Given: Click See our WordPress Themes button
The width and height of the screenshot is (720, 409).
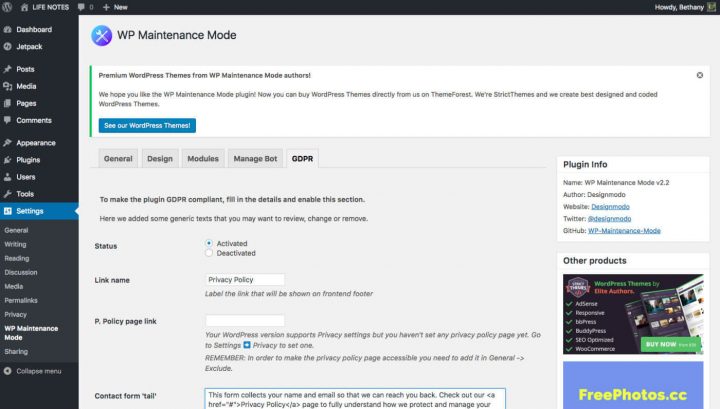Looking at the screenshot, I should [147, 125].
